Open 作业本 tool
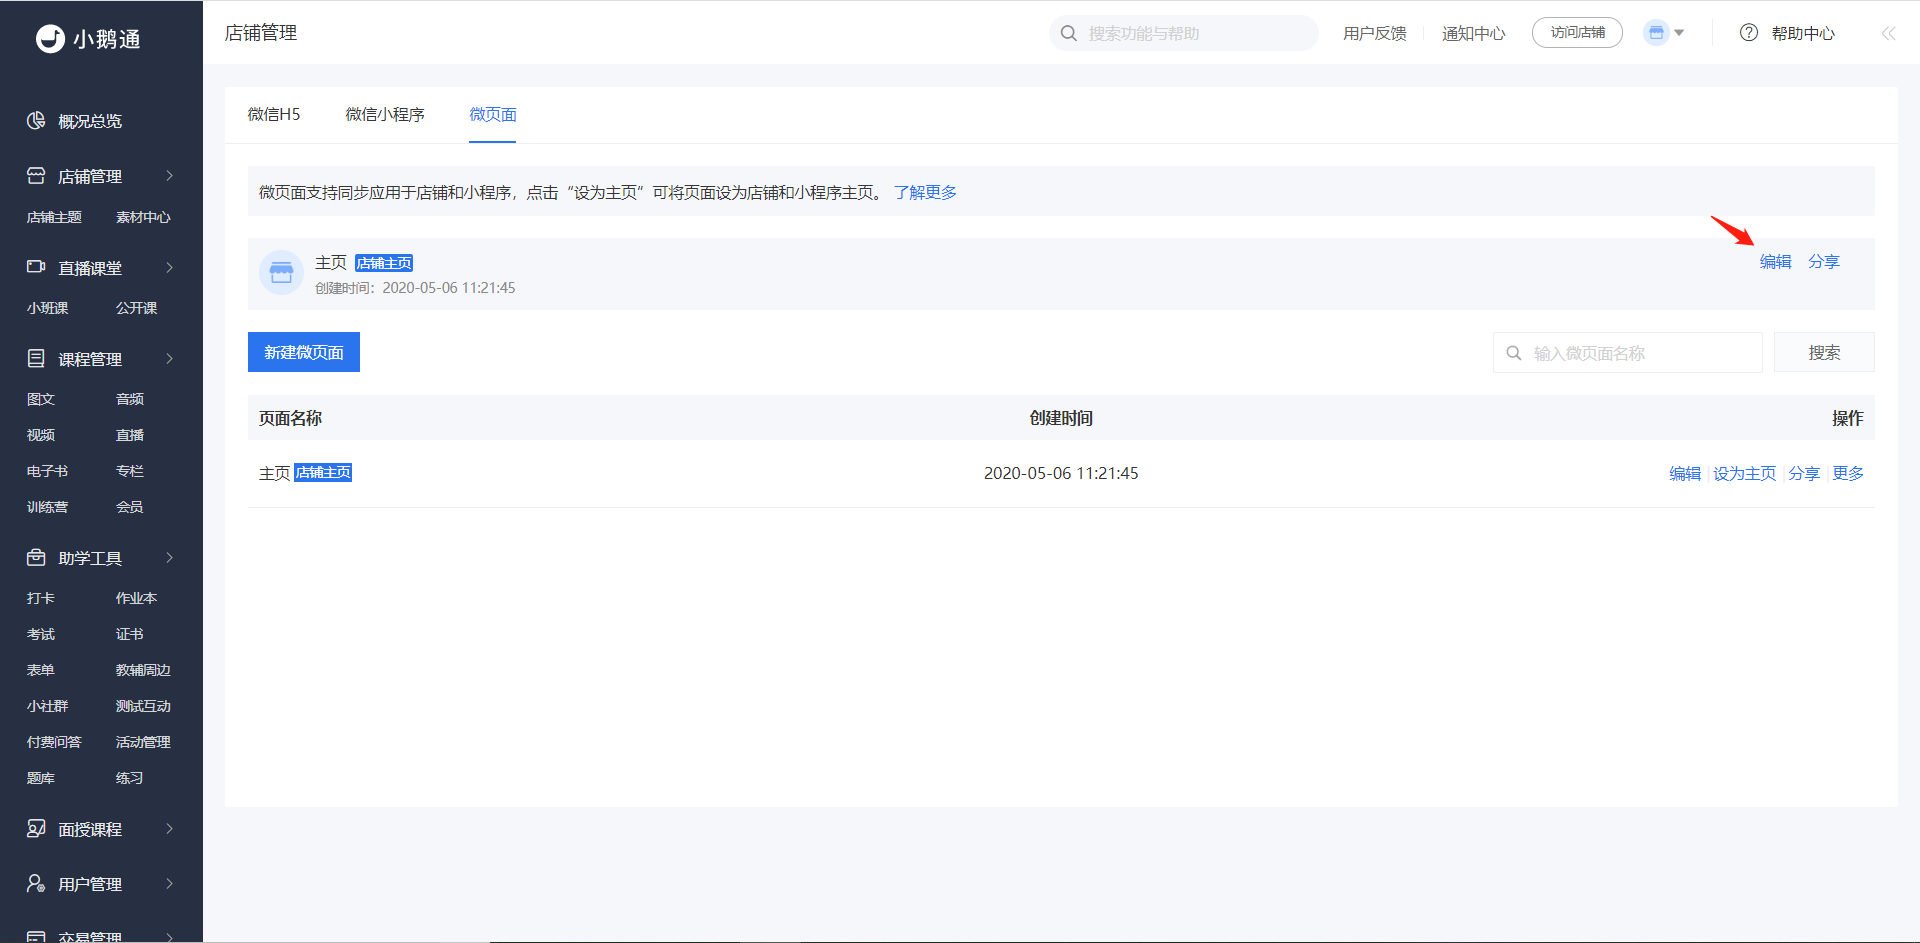The width and height of the screenshot is (1920, 943). (x=136, y=598)
